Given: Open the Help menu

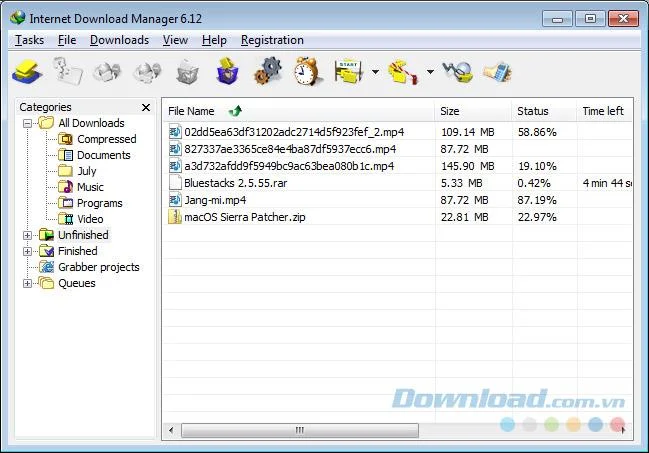Looking at the screenshot, I should (x=214, y=40).
